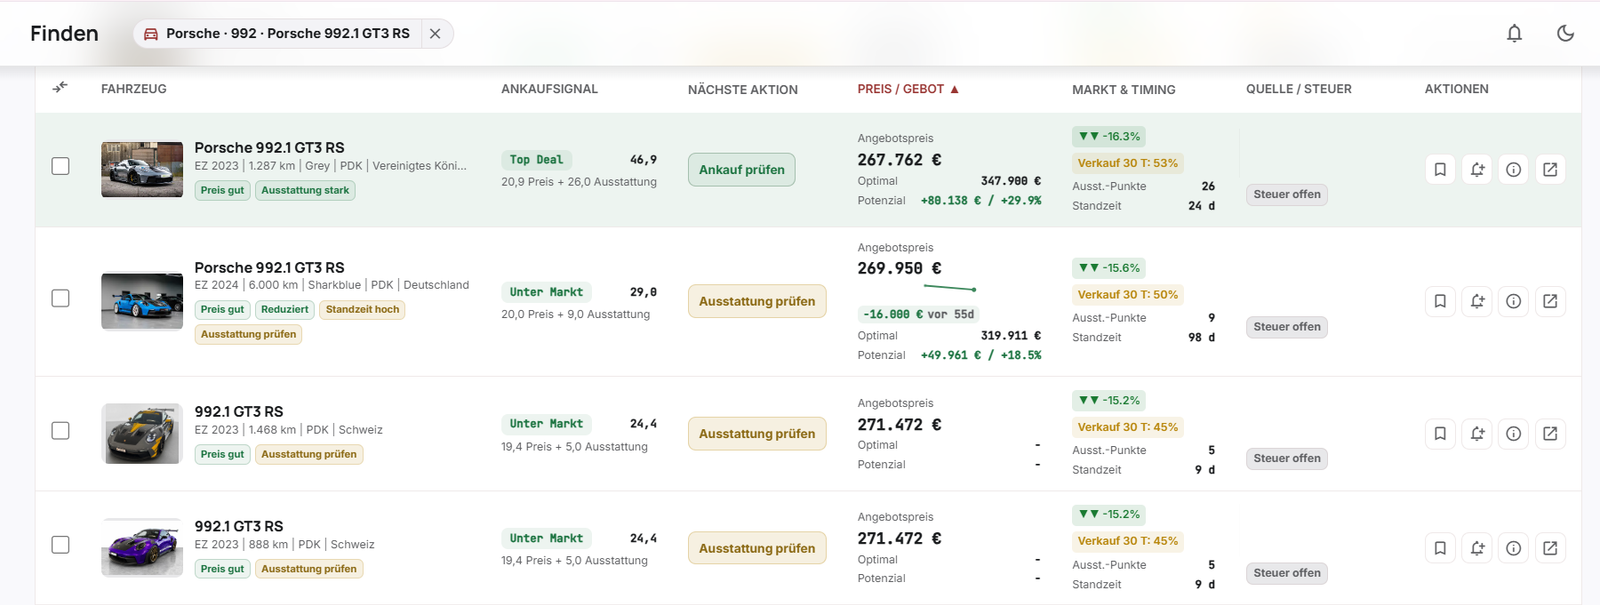Tick the checkbox for the Grey Porsche row
1600x605 pixels.
tap(60, 166)
